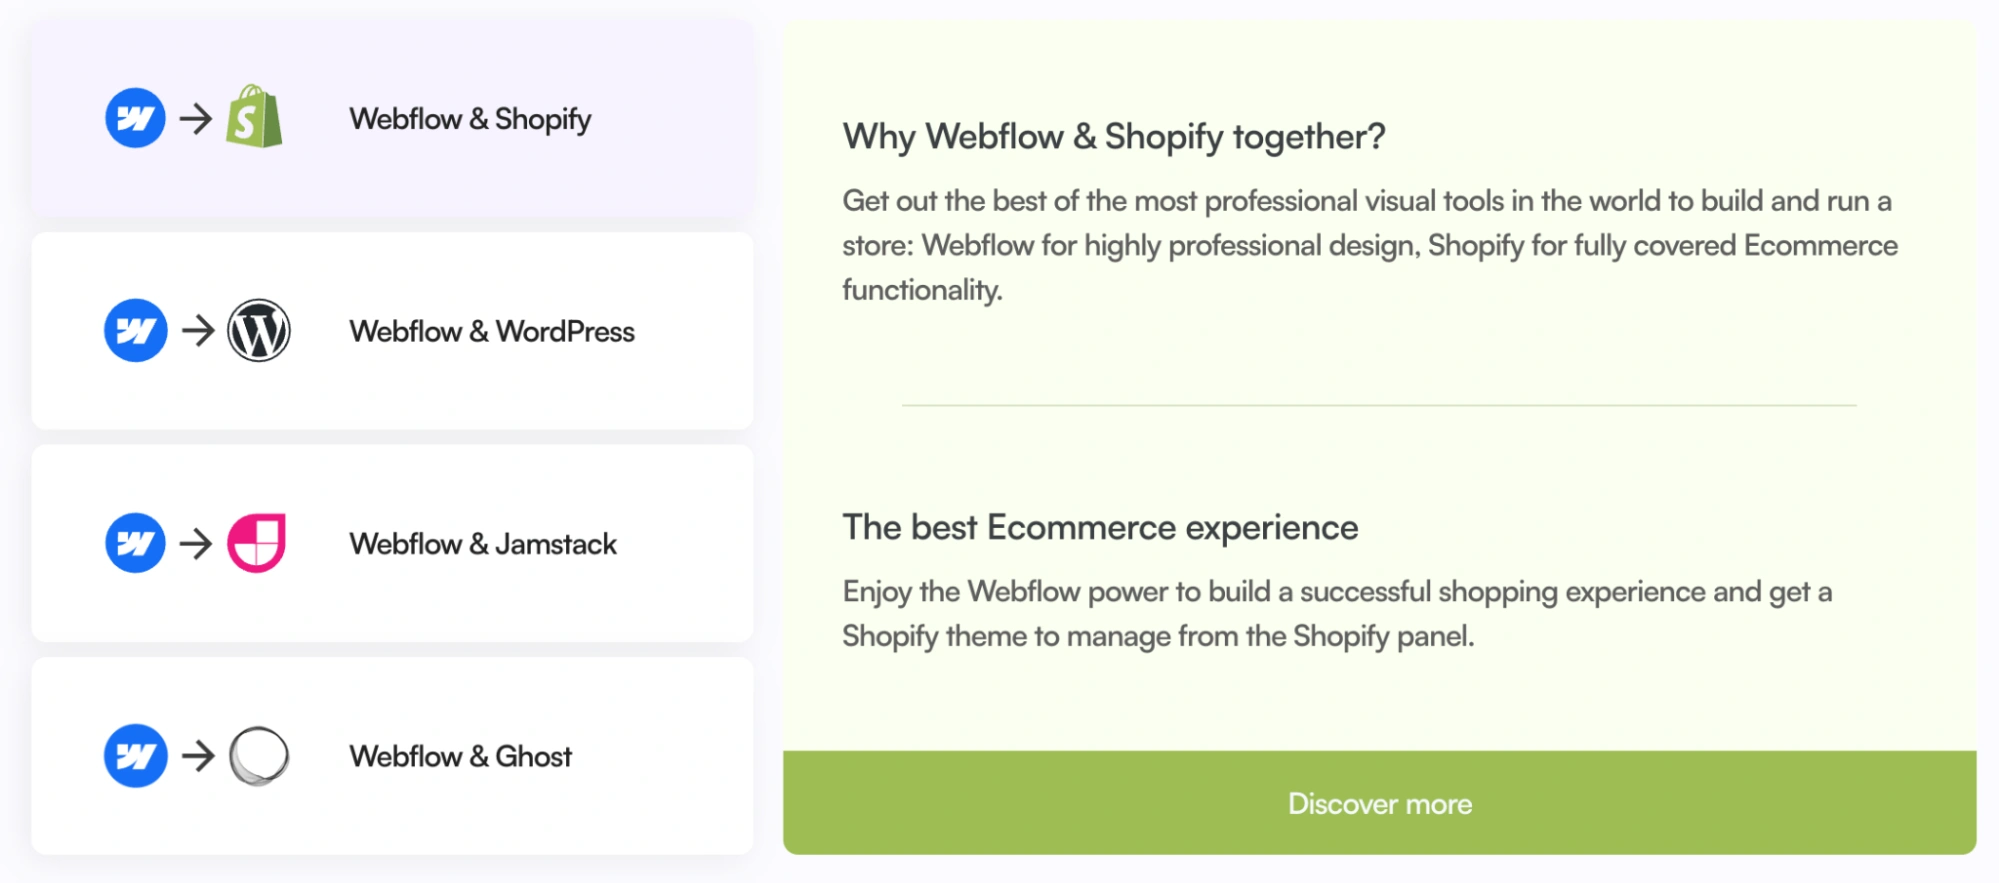Switch to the Webflow & WordPress tab

tap(392, 331)
